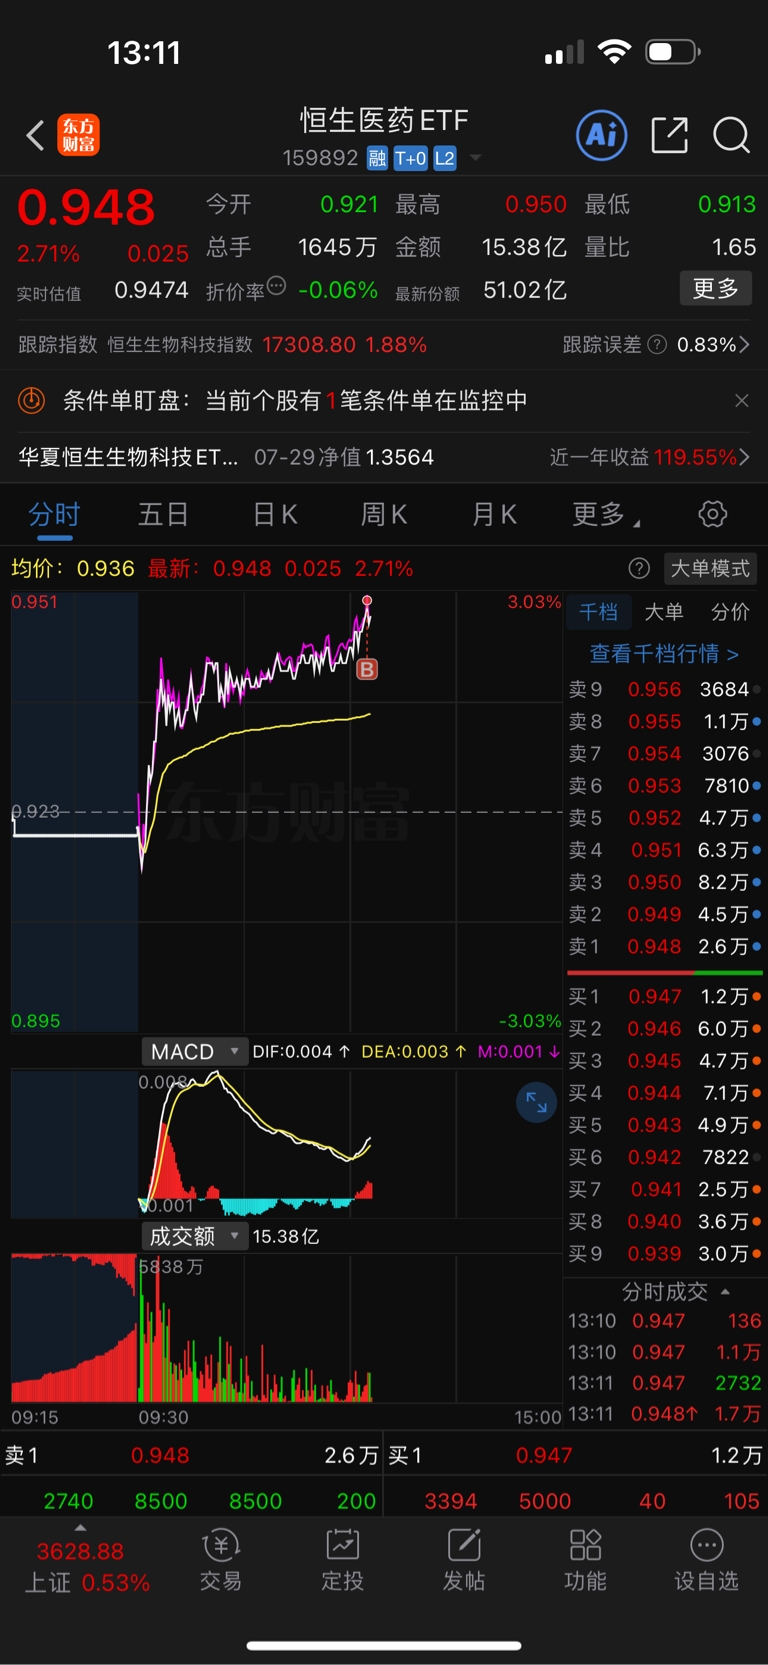Expand chart with fullscreen arrows icon

[536, 1102]
